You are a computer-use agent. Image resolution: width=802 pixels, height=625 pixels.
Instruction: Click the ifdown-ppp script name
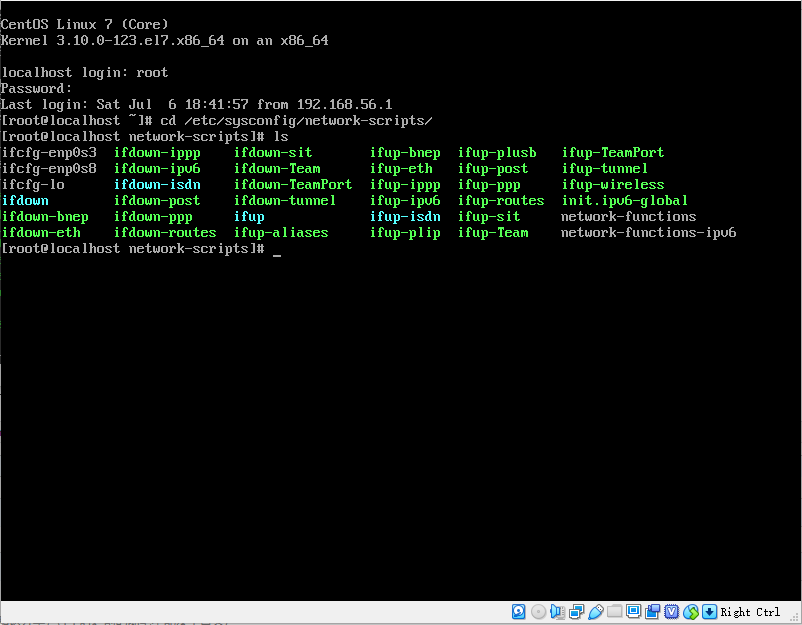pyautogui.click(x=153, y=217)
